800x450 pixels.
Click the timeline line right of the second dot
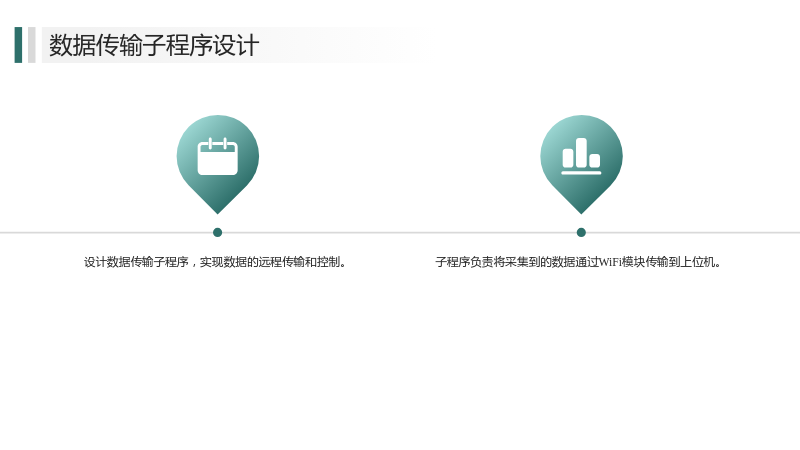coord(693,233)
